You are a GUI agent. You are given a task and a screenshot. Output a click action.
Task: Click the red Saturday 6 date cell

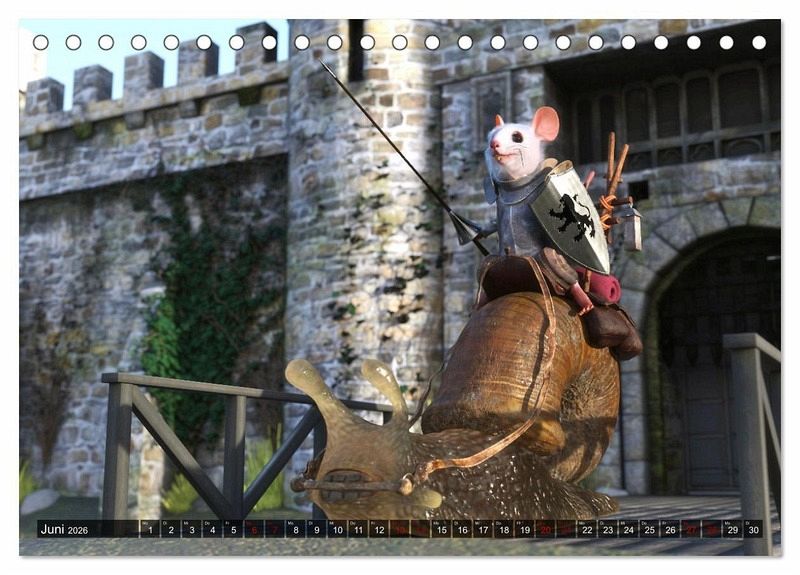[x=253, y=529]
